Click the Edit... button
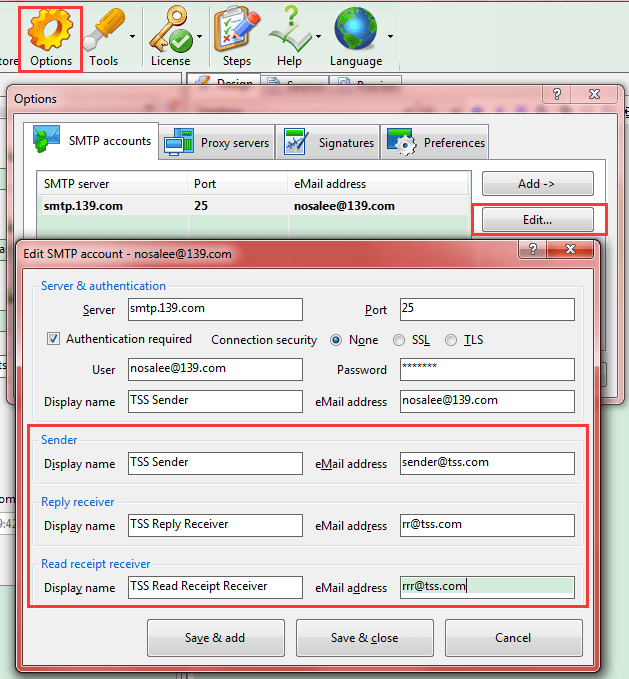 tap(538, 220)
